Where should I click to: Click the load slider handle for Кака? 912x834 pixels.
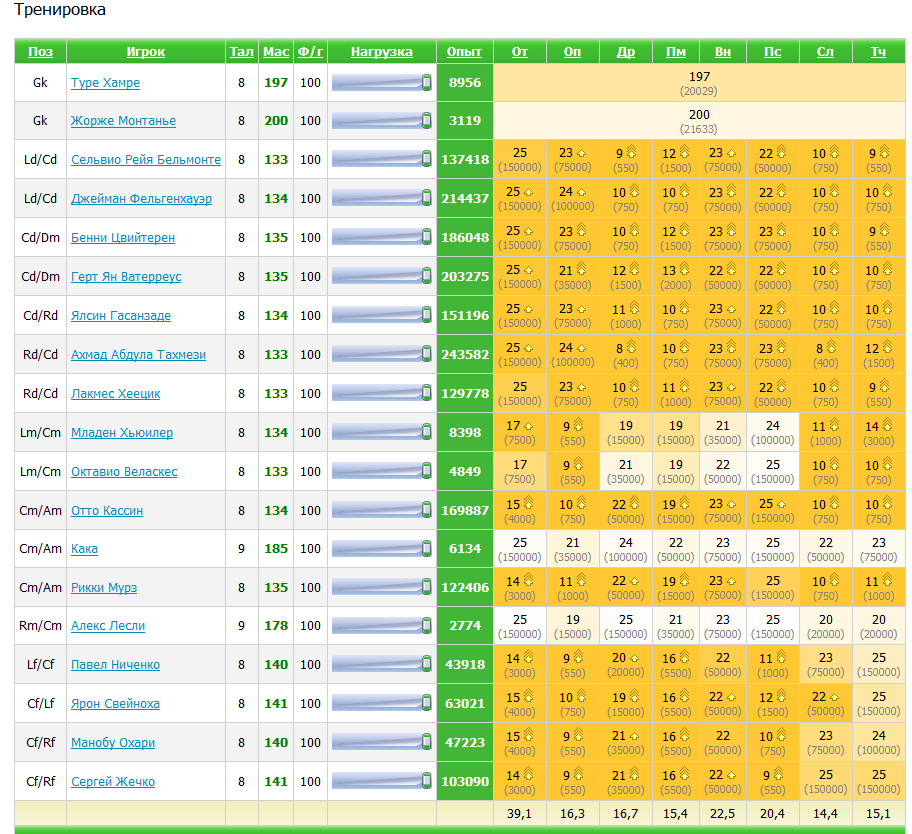coord(426,549)
